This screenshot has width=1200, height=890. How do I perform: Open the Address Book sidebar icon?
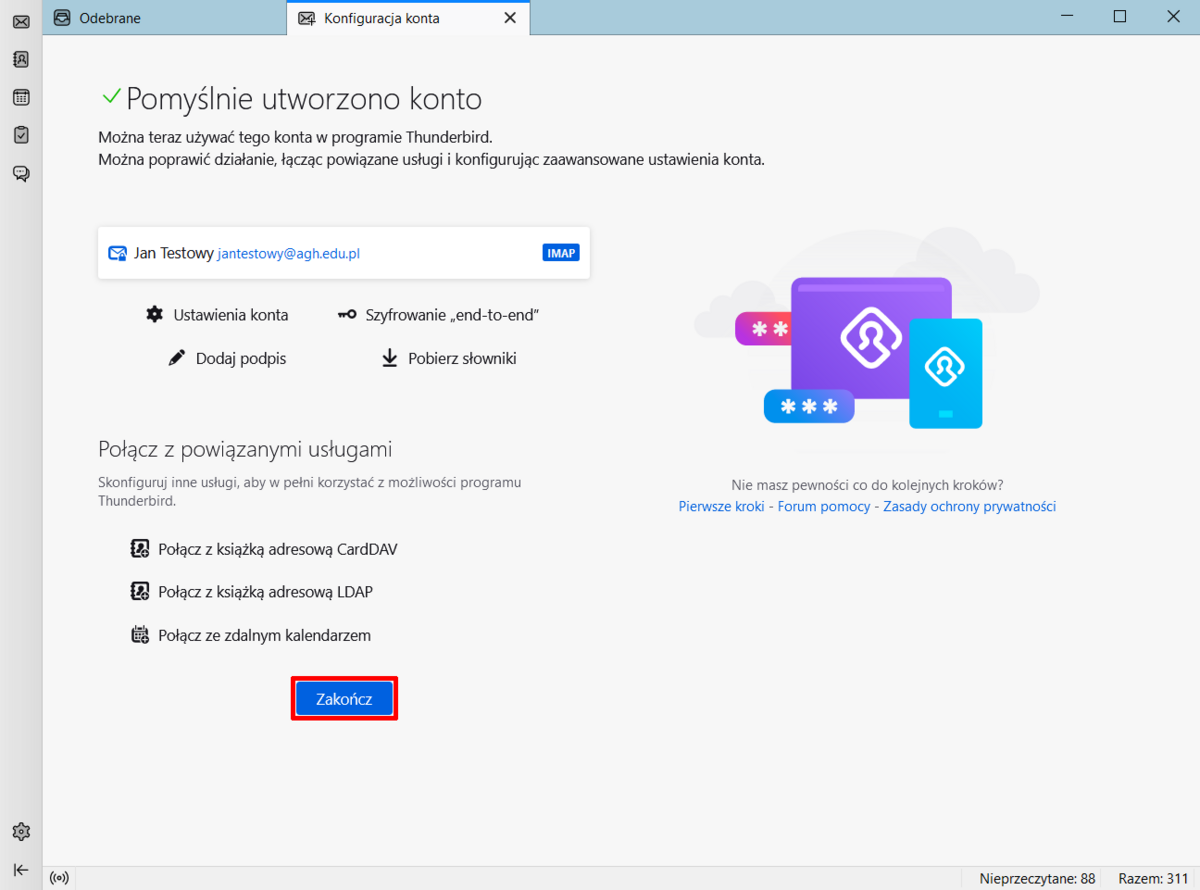click(x=21, y=59)
